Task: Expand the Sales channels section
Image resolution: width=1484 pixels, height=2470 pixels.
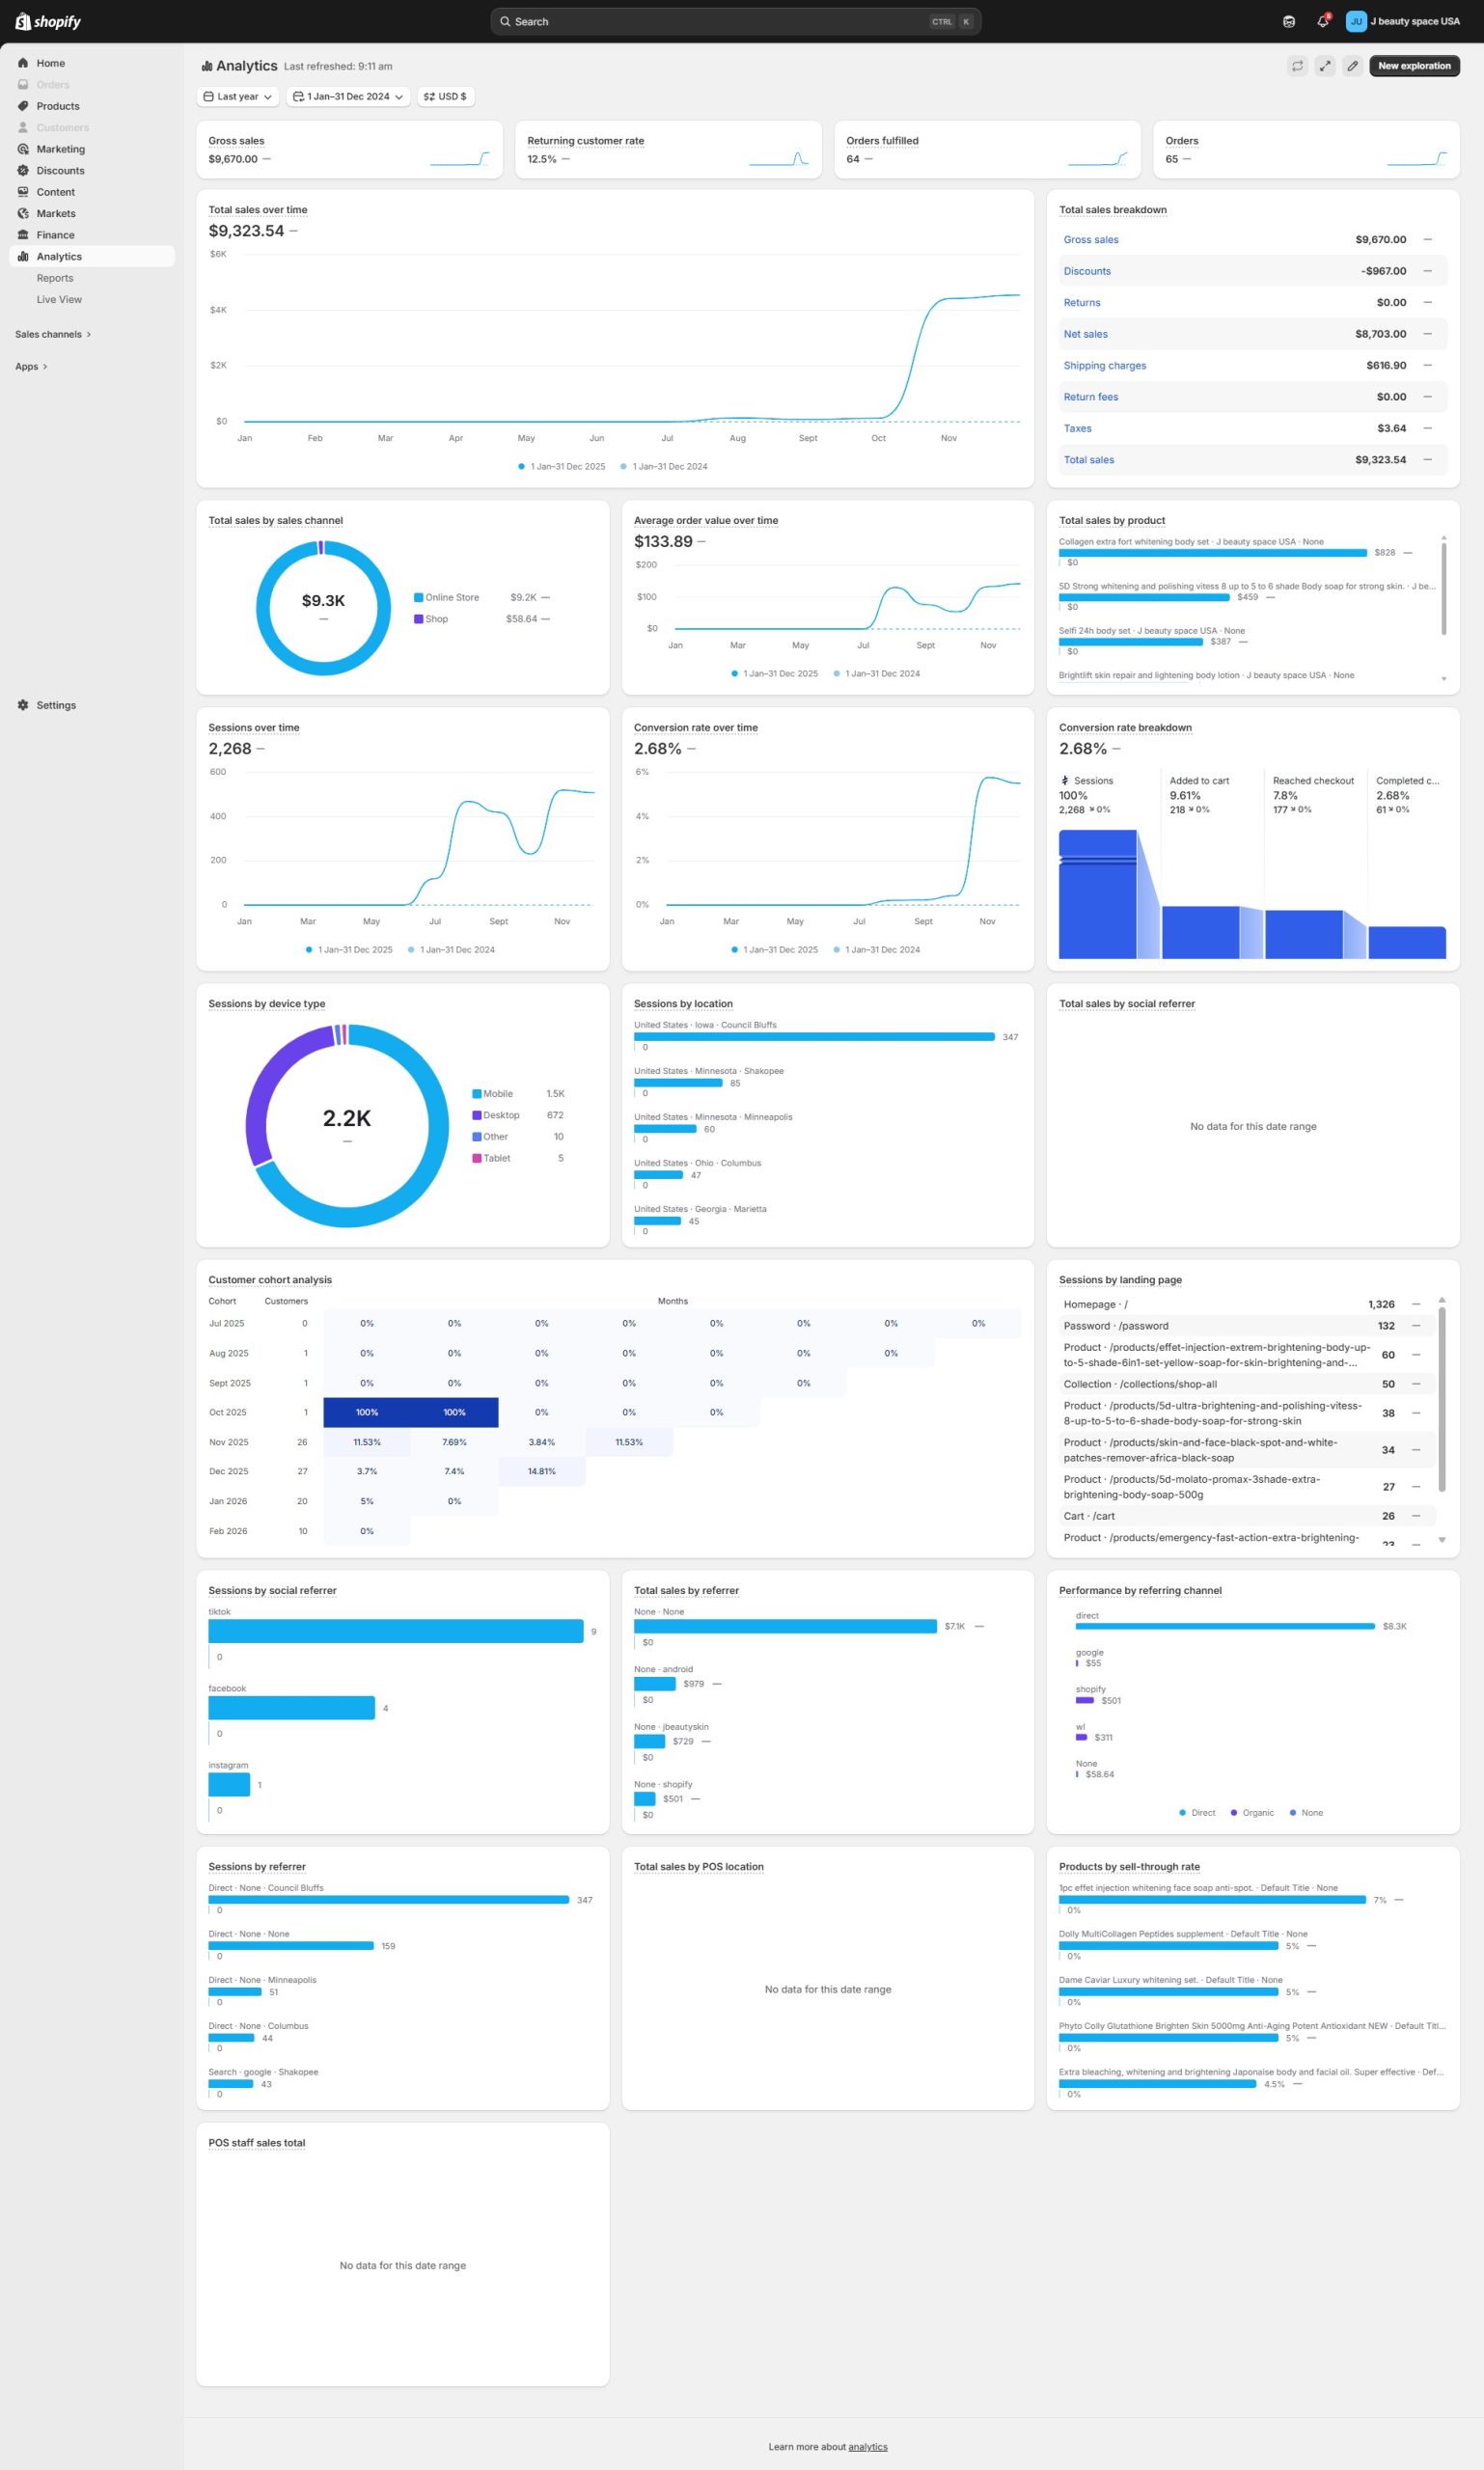Action: click(x=53, y=334)
